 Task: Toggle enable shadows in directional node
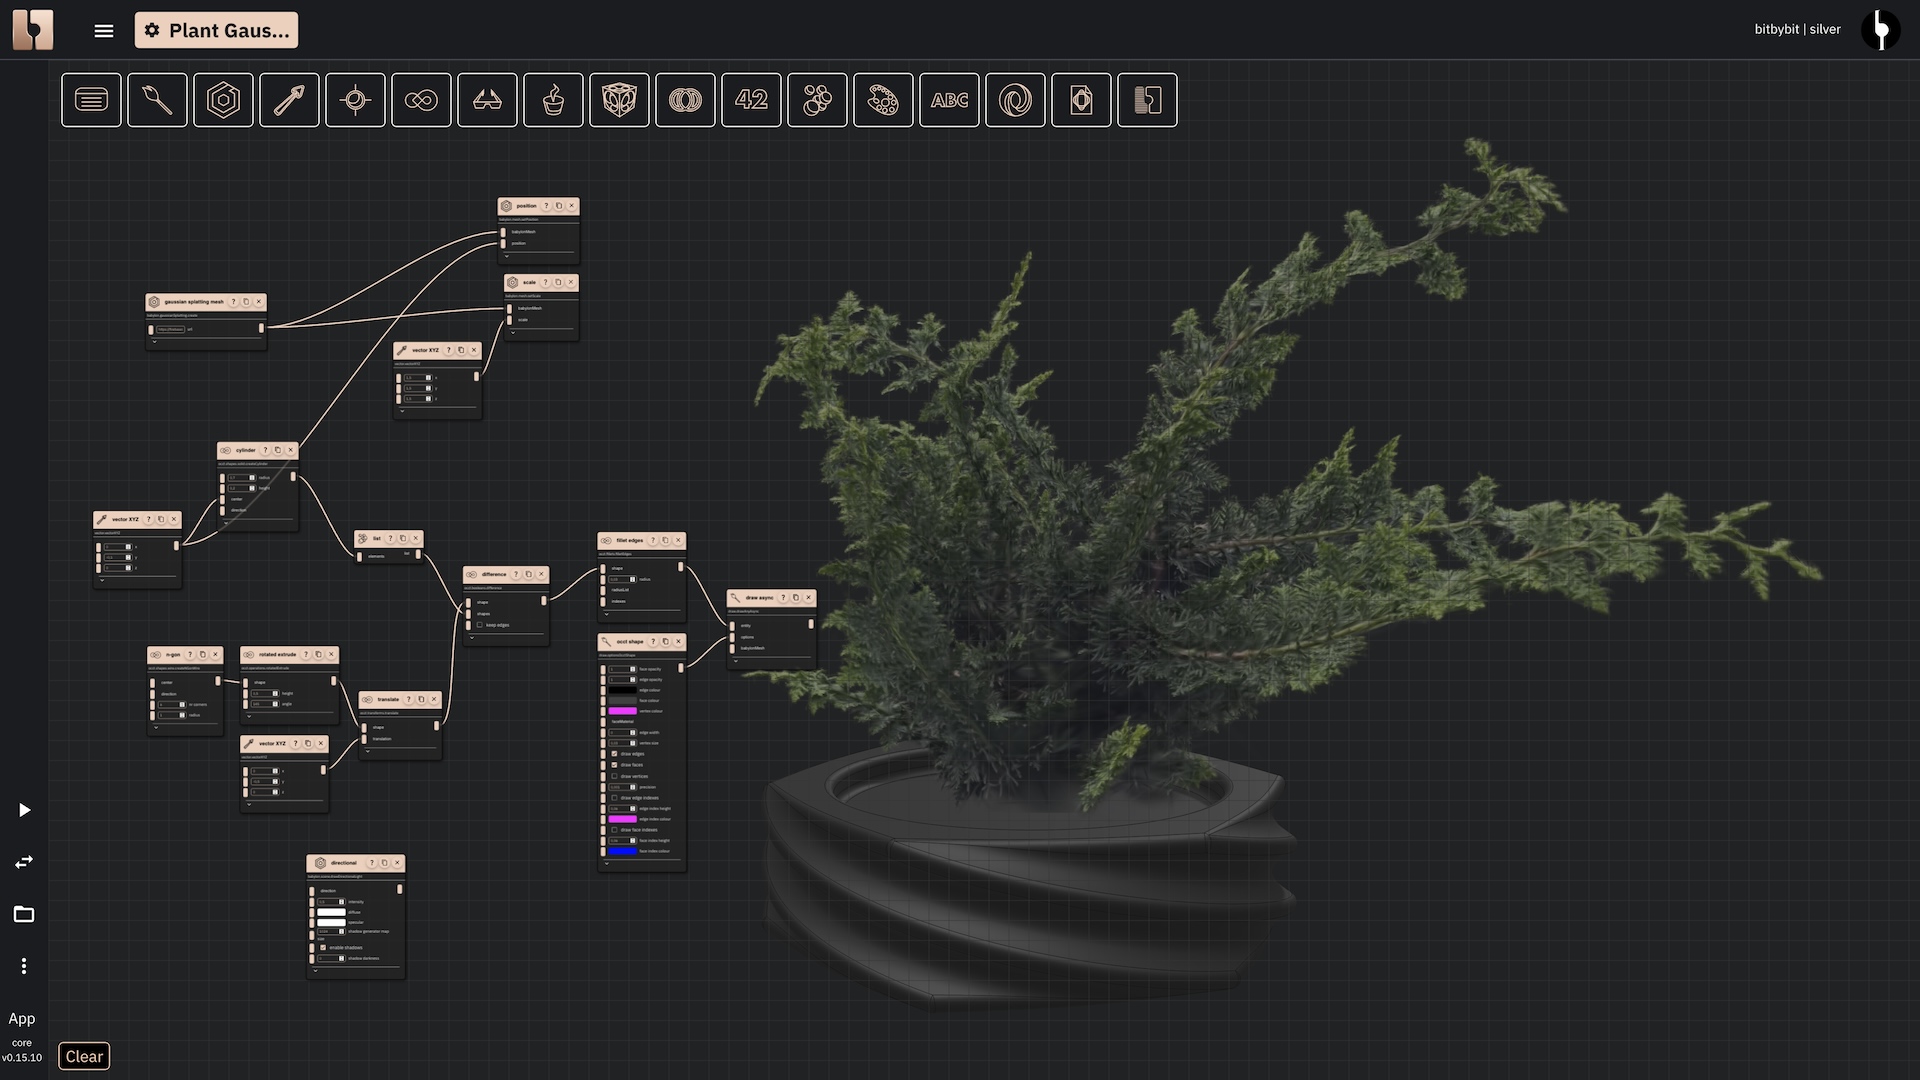(x=323, y=948)
